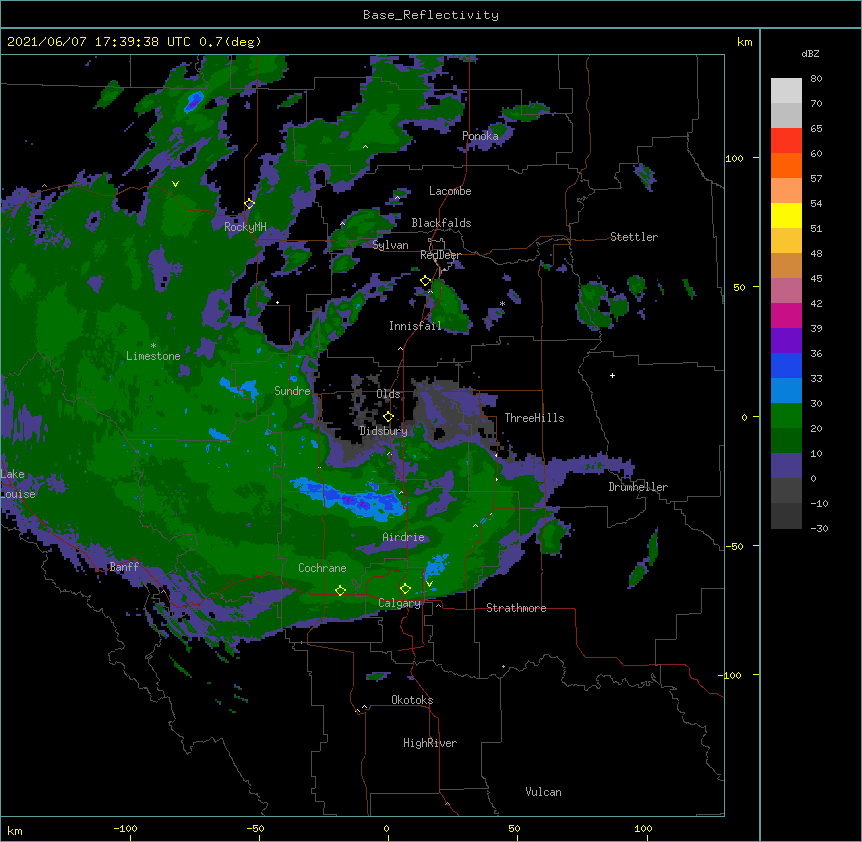
Task: Click the Vulcan town label
Action: point(543,792)
